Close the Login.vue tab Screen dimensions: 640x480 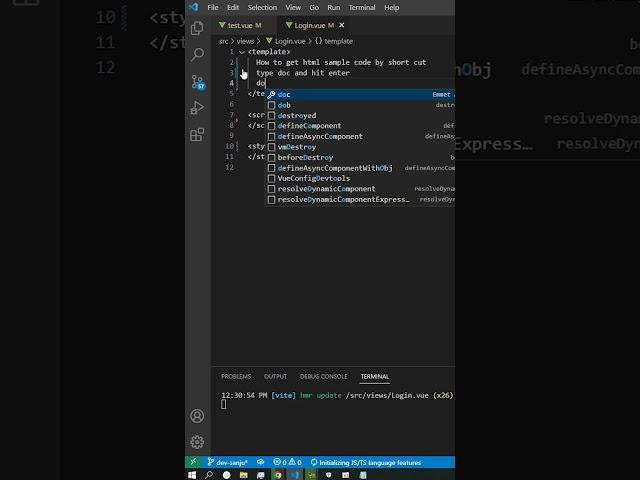[x=342, y=25]
